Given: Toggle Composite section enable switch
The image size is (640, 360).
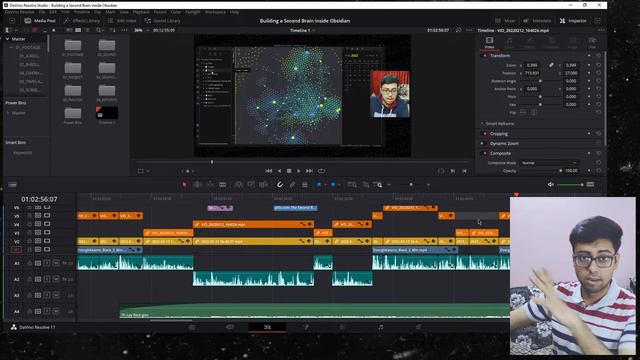Looking at the screenshot, I should tap(485, 153).
